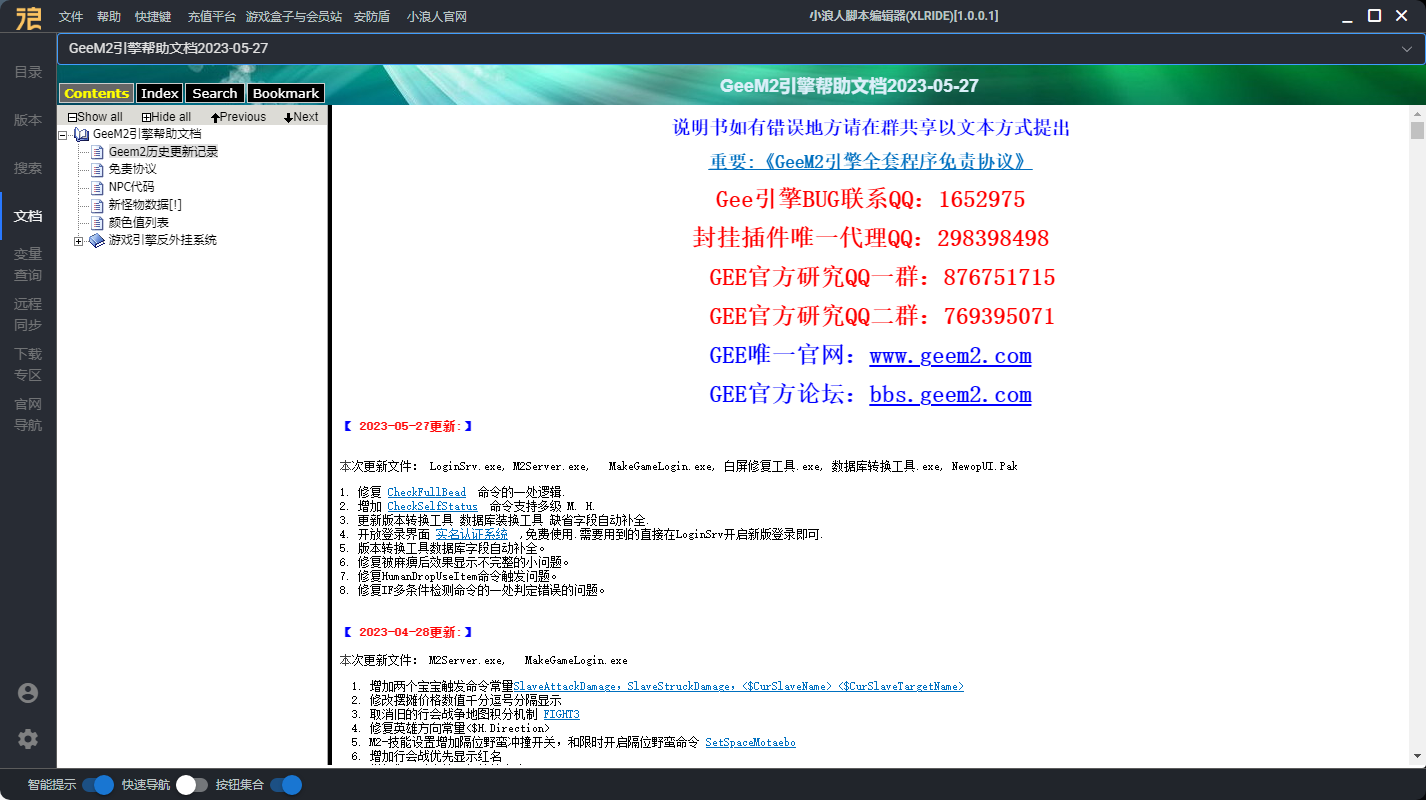Click the Next navigation button
The image size is (1426, 800).
click(300, 116)
